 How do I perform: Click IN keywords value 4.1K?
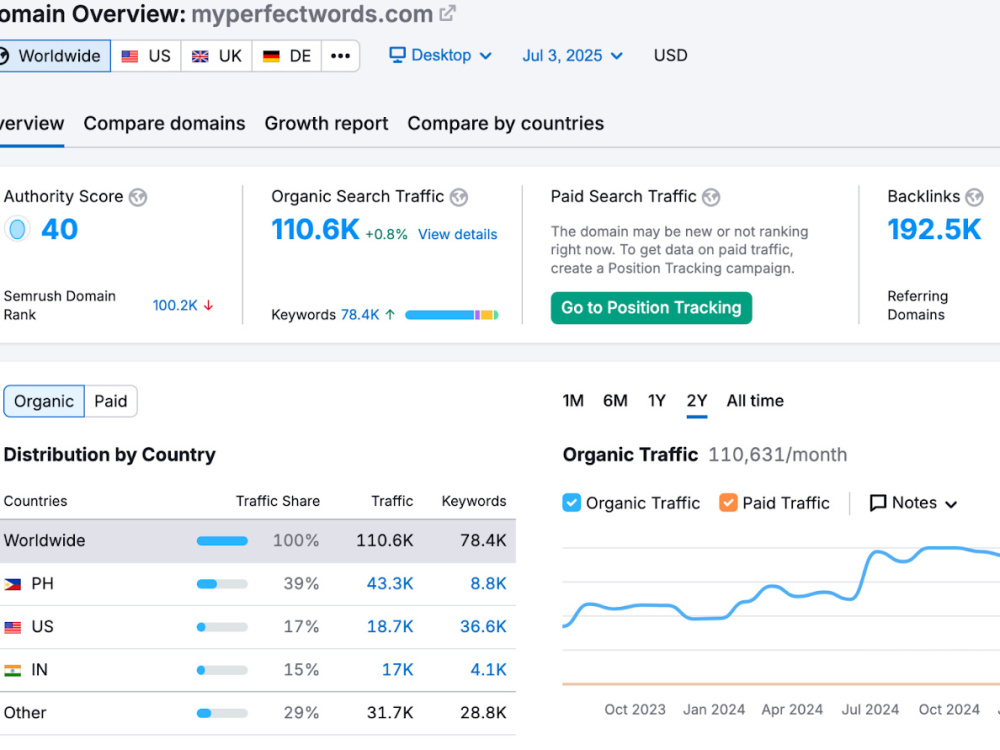488,670
